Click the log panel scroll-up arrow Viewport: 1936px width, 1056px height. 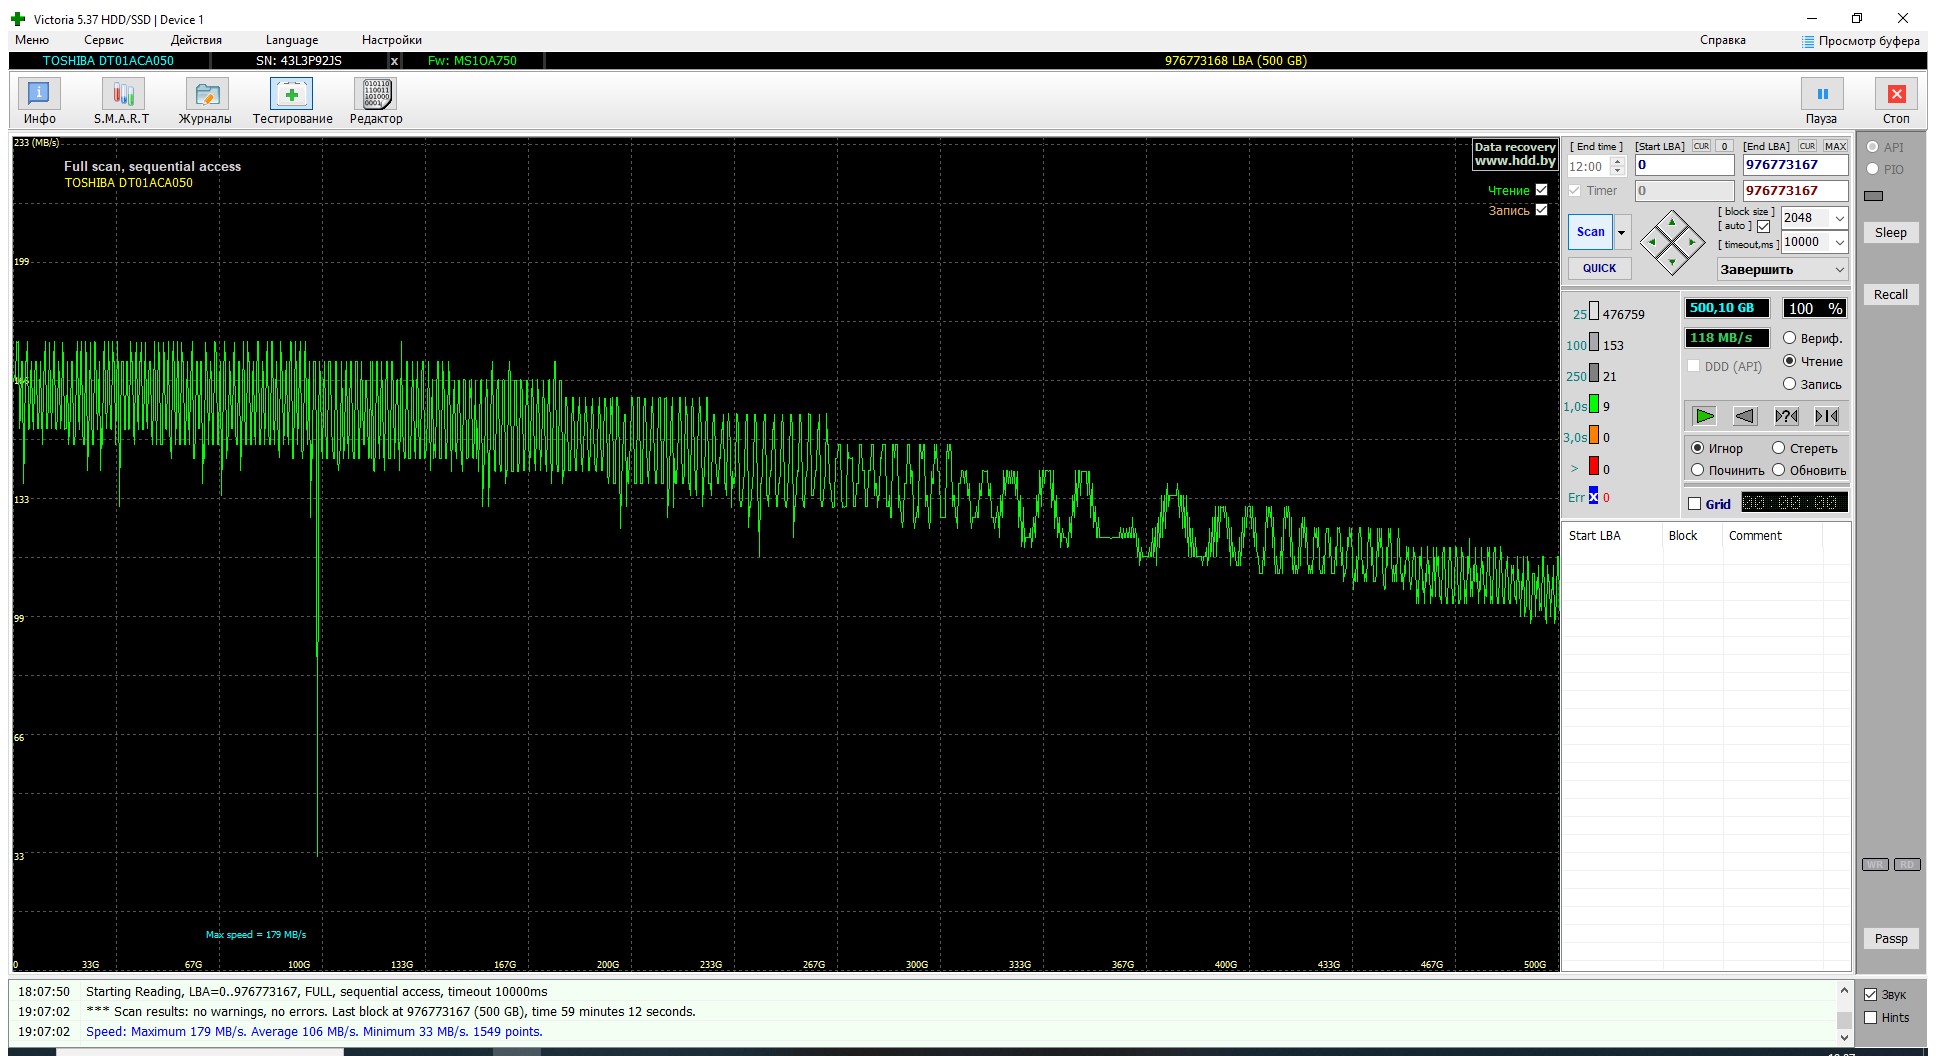click(x=1844, y=991)
